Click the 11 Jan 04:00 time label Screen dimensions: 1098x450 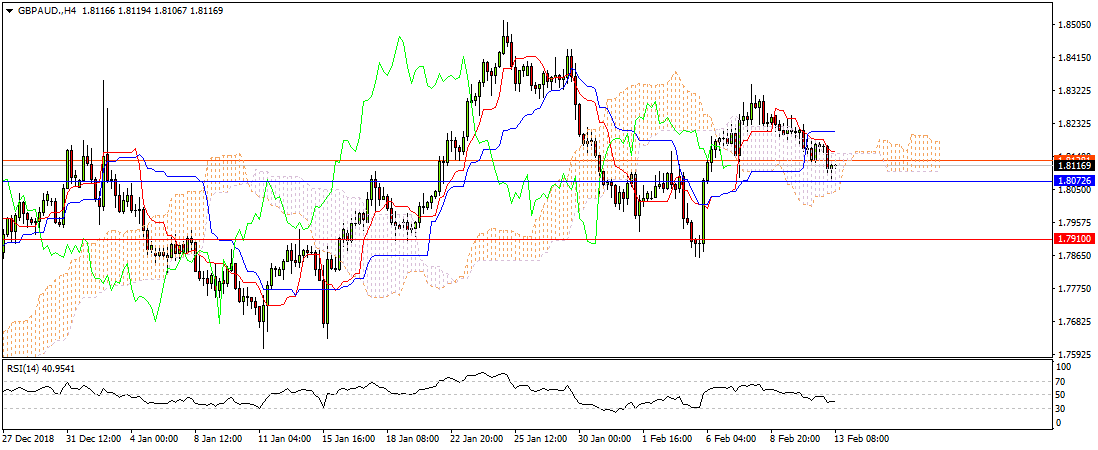pos(286,438)
